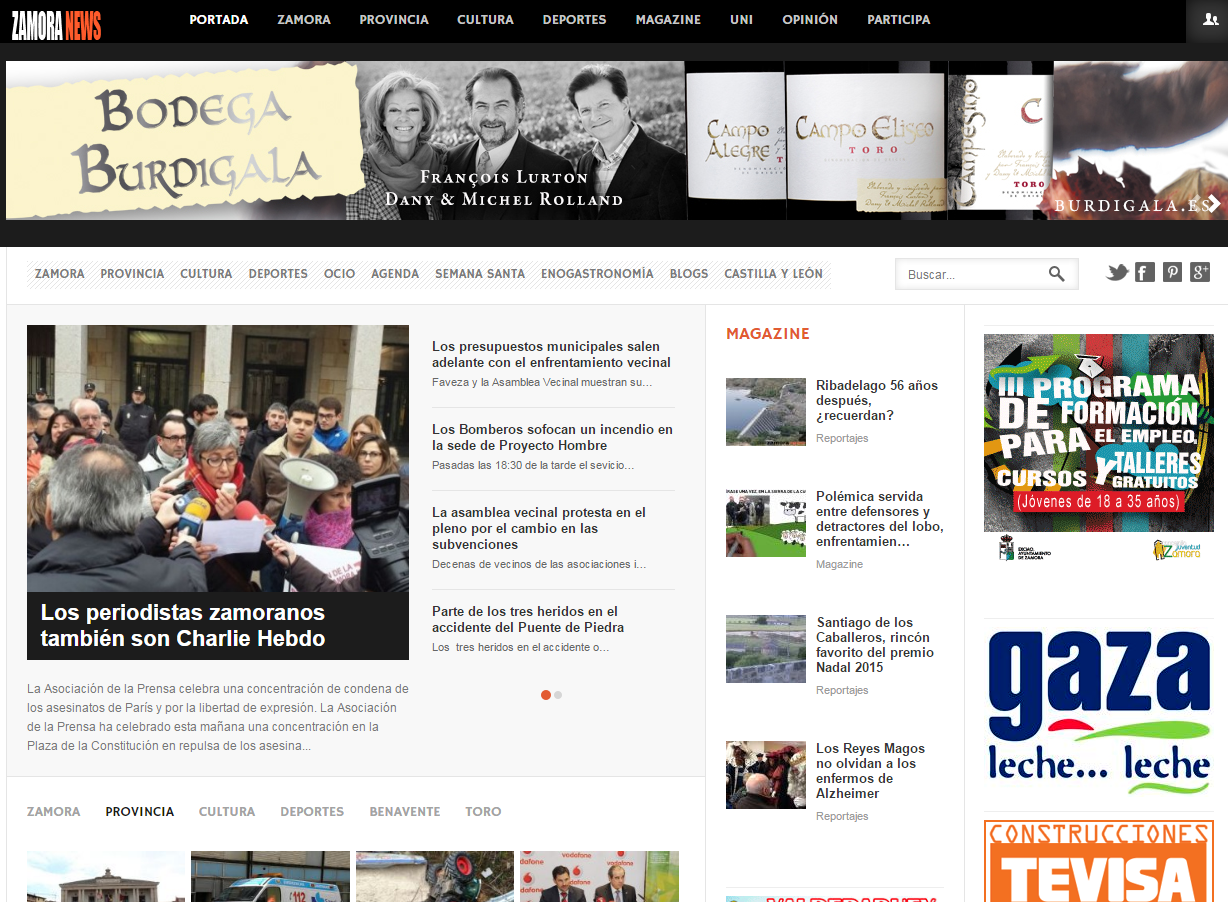Open the MAGAZINE top menu item
The image size is (1228, 902).
tap(668, 20)
